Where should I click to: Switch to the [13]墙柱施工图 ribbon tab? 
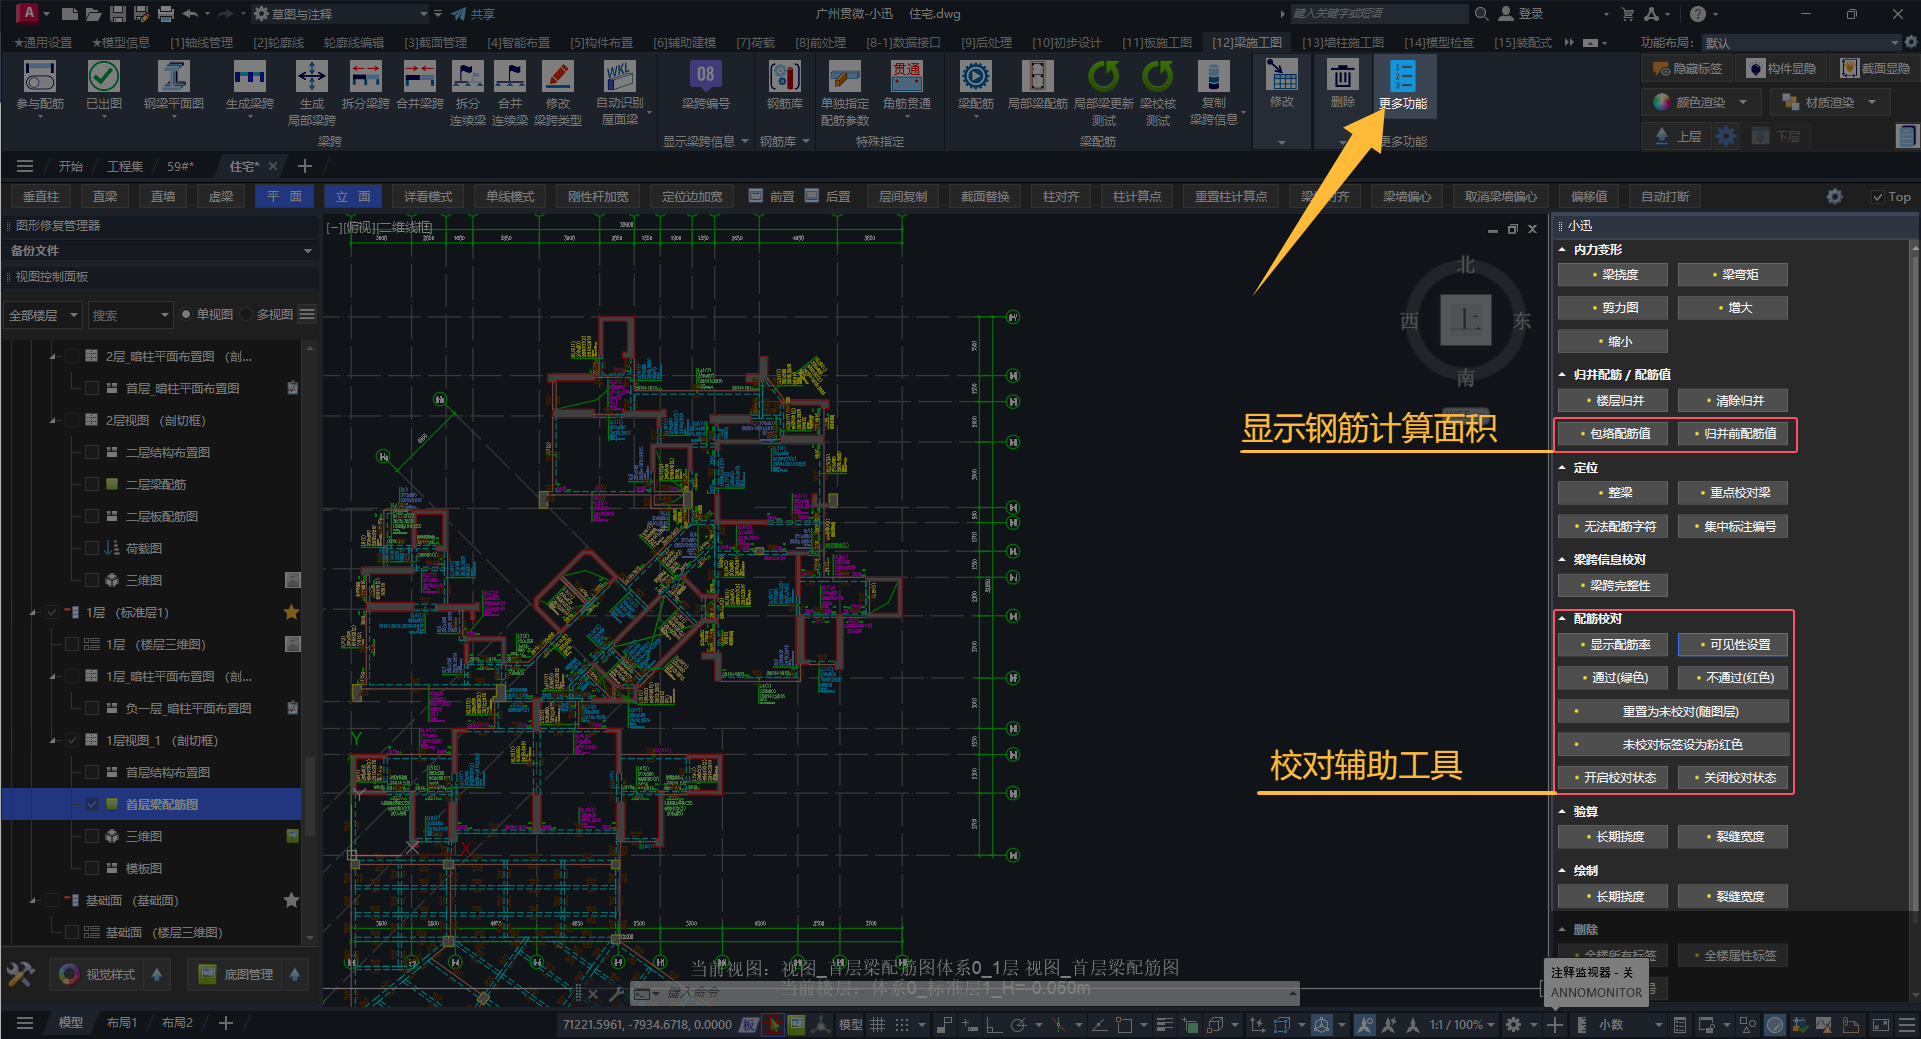point(1342,43)
